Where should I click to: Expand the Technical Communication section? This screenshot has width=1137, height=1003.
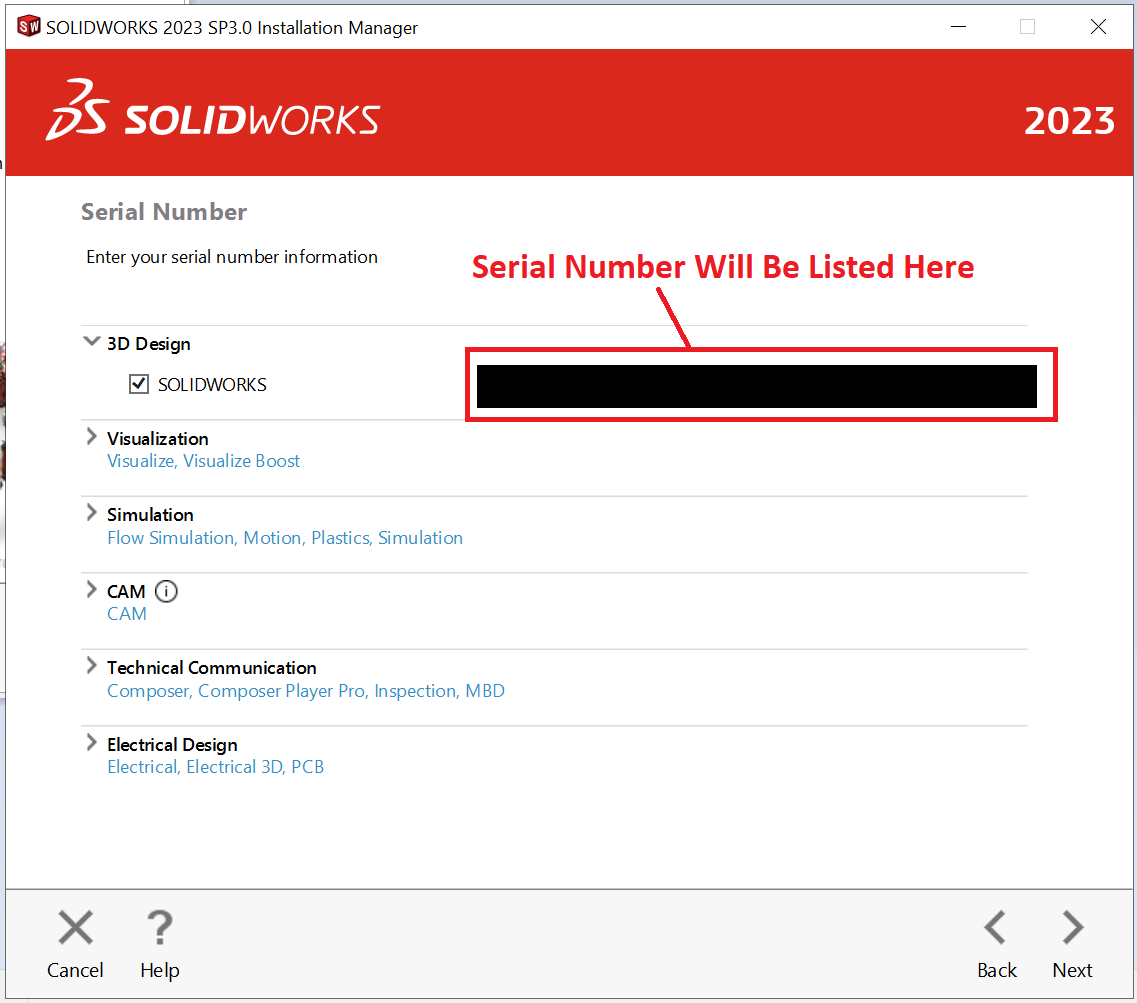91,666
